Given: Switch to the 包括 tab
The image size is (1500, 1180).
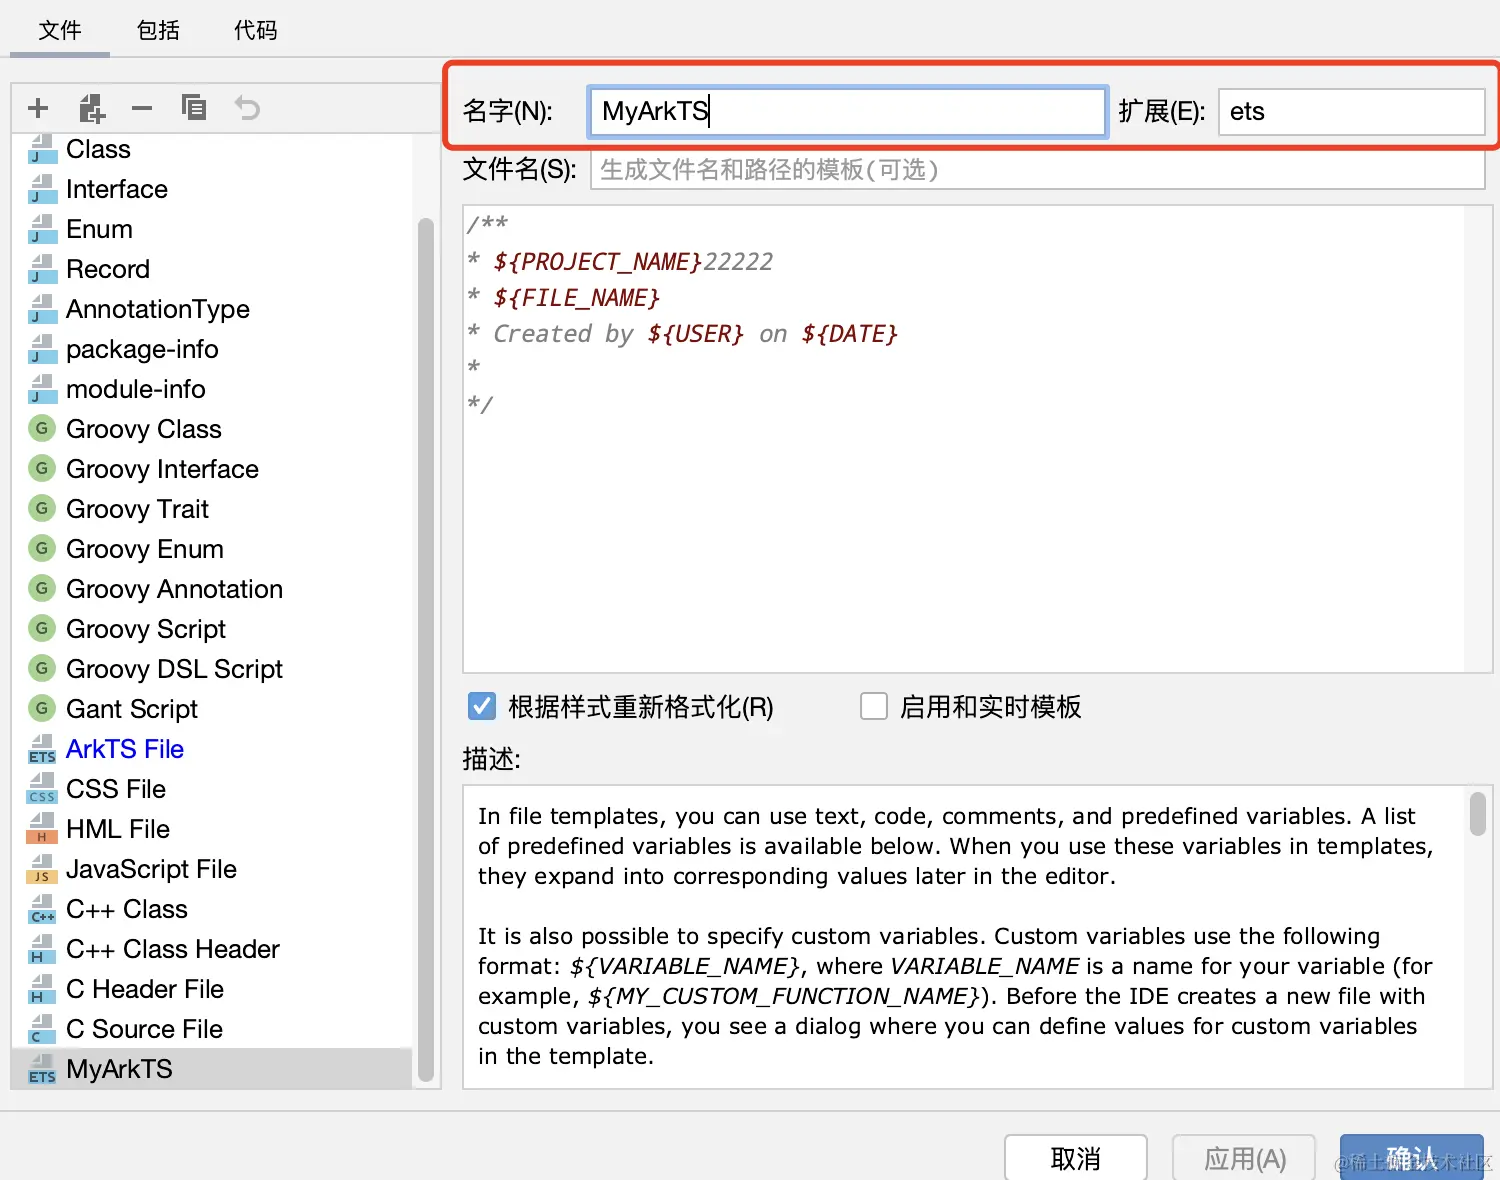Looking at the screenshot, I should pyautogui.click(x=158, y=30).
